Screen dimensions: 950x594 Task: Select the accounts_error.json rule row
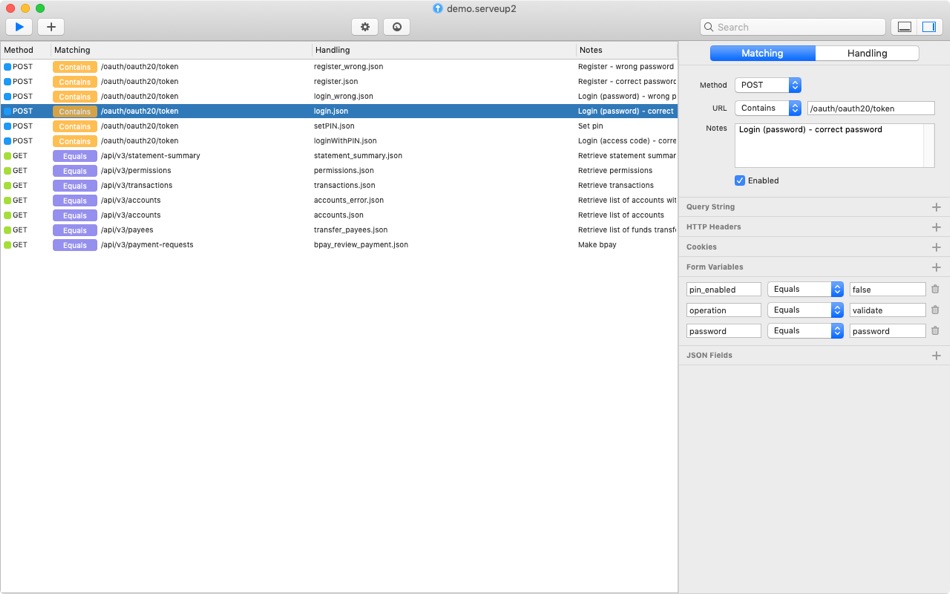[339, 201]
